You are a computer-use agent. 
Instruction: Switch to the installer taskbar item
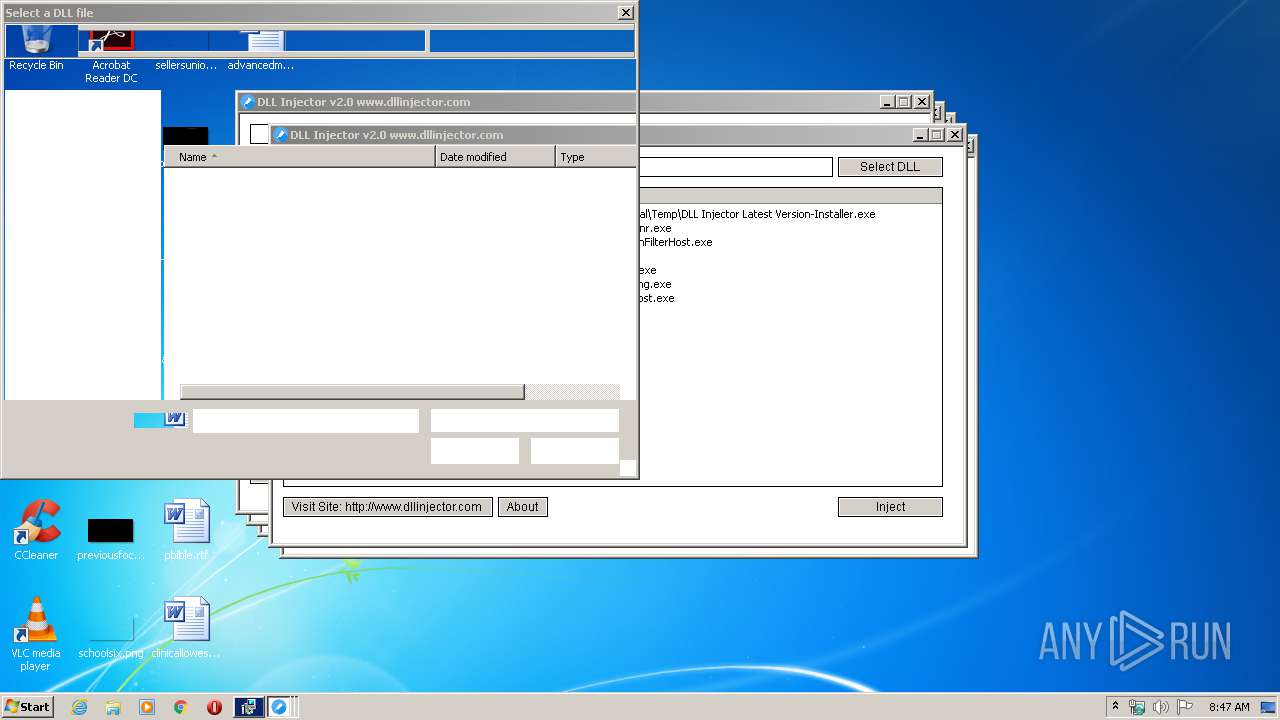248,707
